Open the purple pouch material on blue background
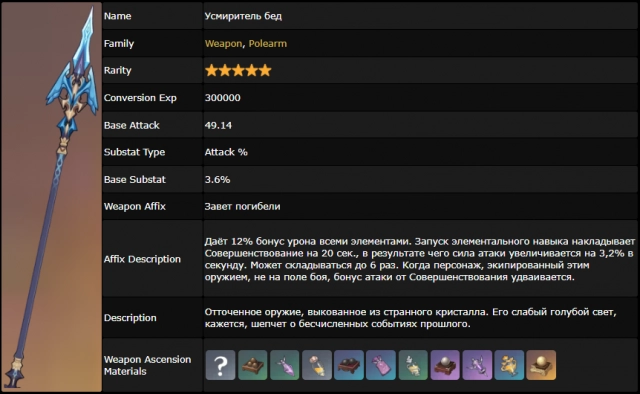The height and width of the screenshot is (394, 640). [x=381, y=365]
